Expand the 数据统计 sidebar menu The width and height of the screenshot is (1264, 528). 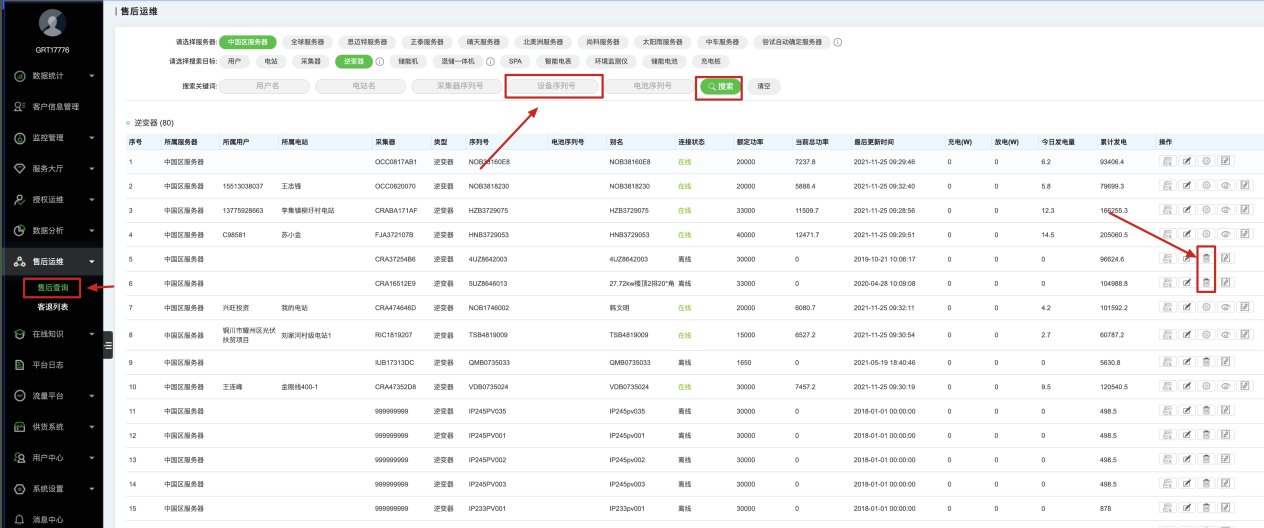coord(52,75)
